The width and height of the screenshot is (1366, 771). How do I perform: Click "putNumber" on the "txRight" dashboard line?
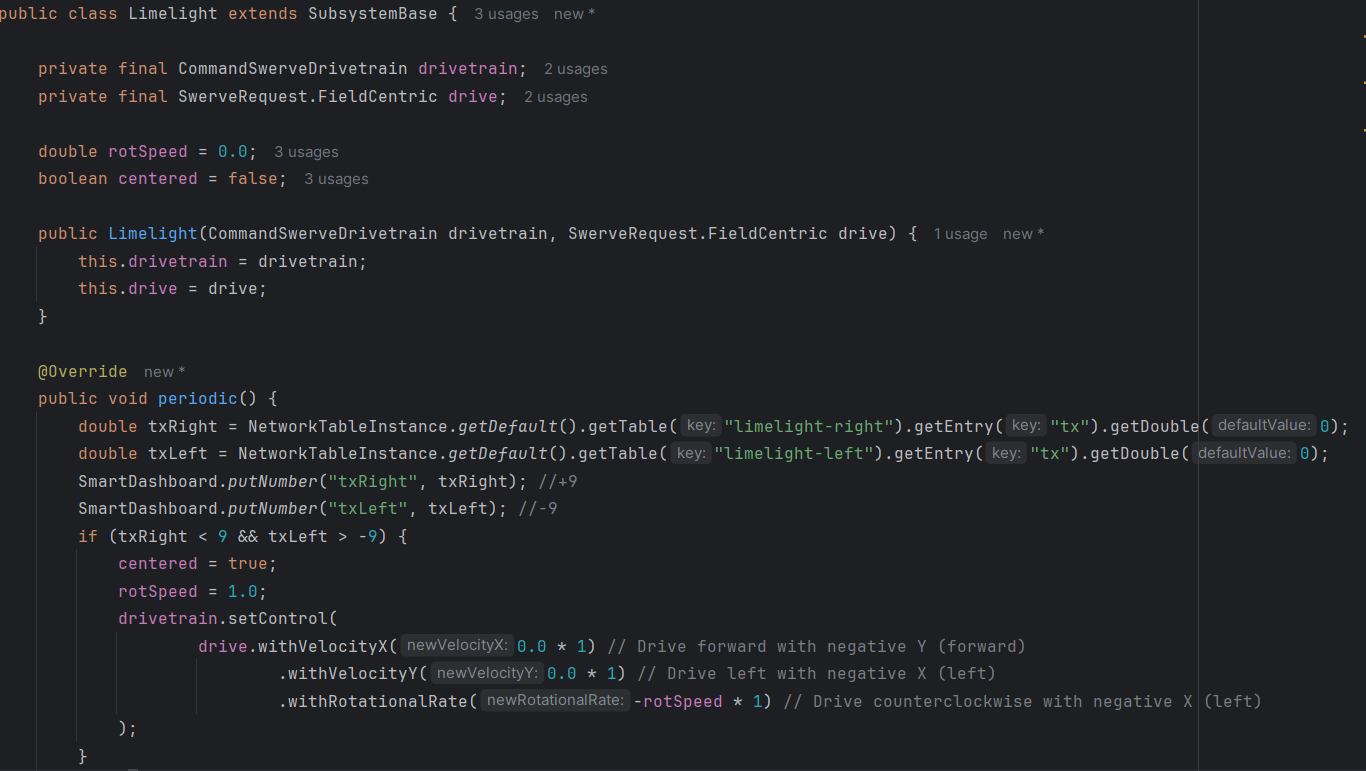(273, 481)
